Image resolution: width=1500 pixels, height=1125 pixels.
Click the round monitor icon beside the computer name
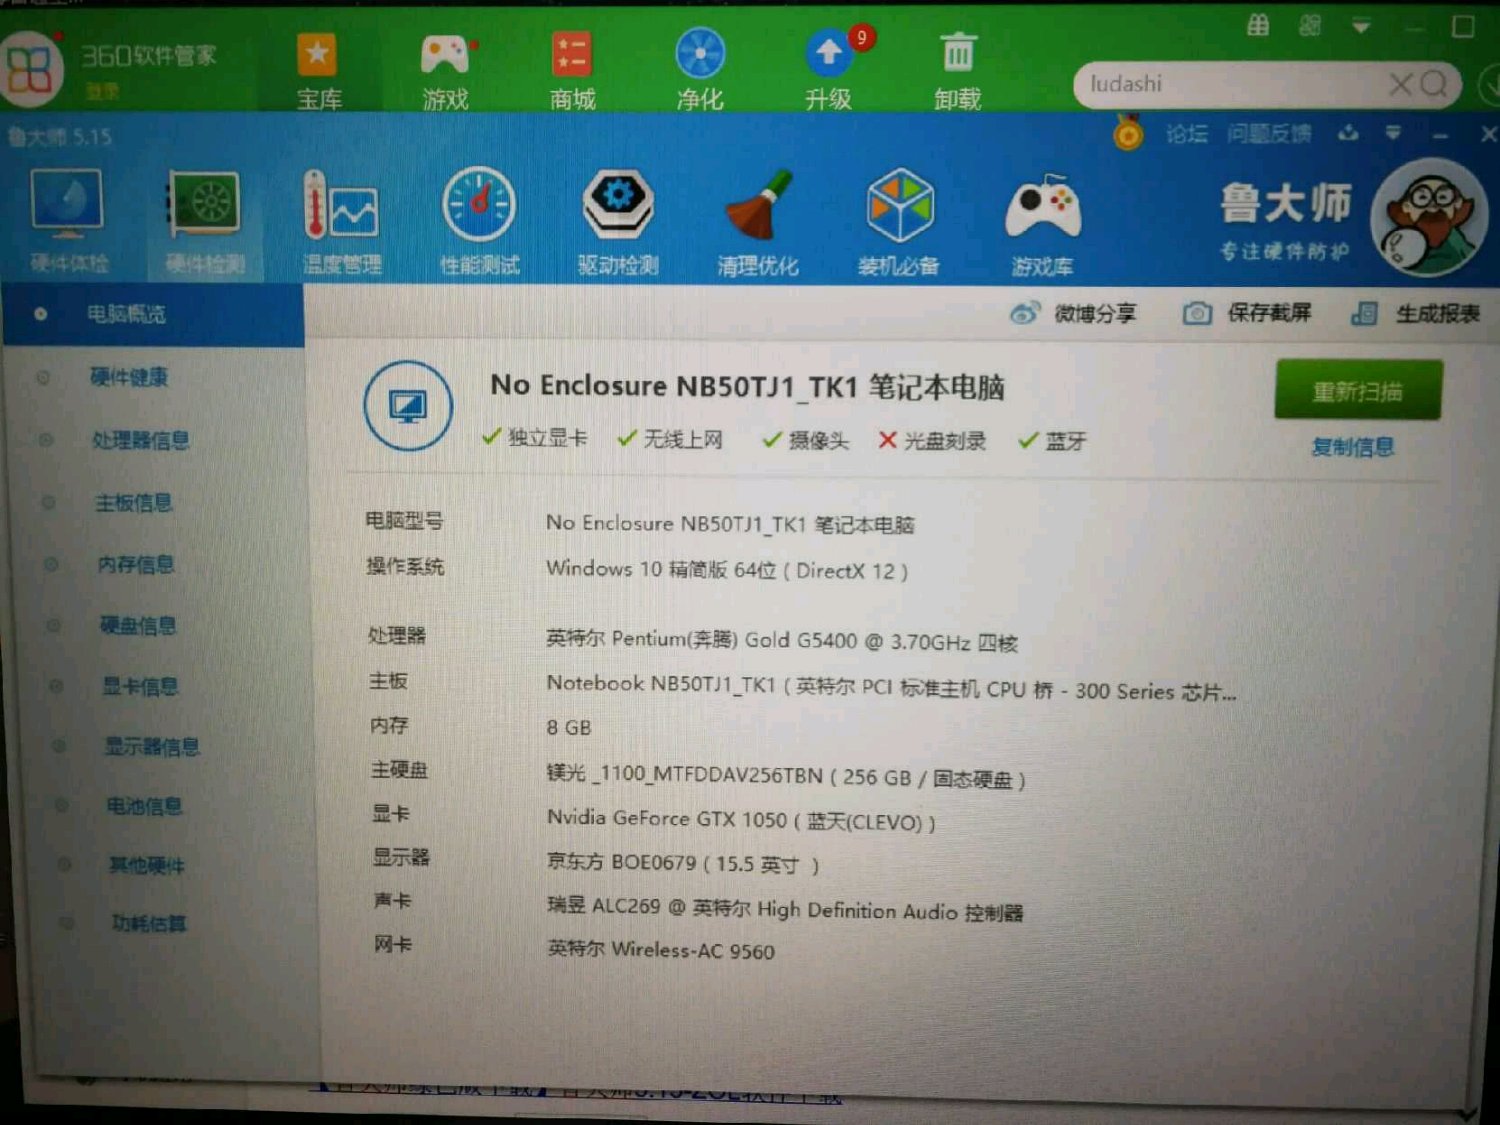pyautogui.click(x=407, y=406)
